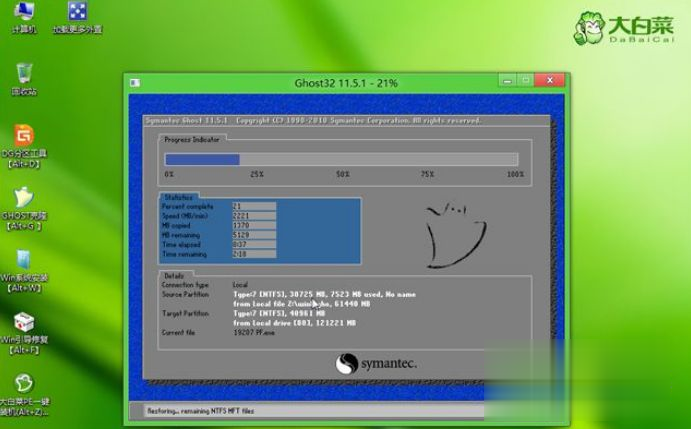
Task: Click the MB copied value 1370
Action: pyautogui.click(x=254, y=225)
